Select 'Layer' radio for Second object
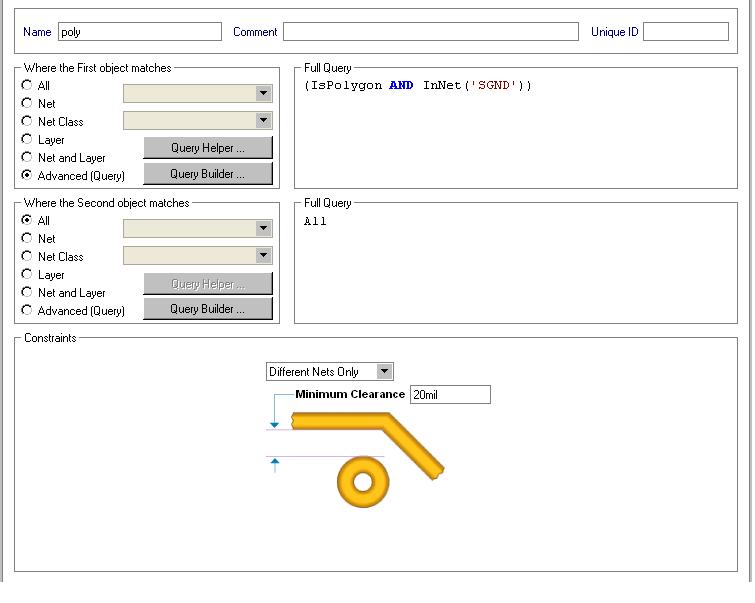Image resolution: width=755 pixels, height=603 pixels. pyautogui.click(x=27, y=274)
